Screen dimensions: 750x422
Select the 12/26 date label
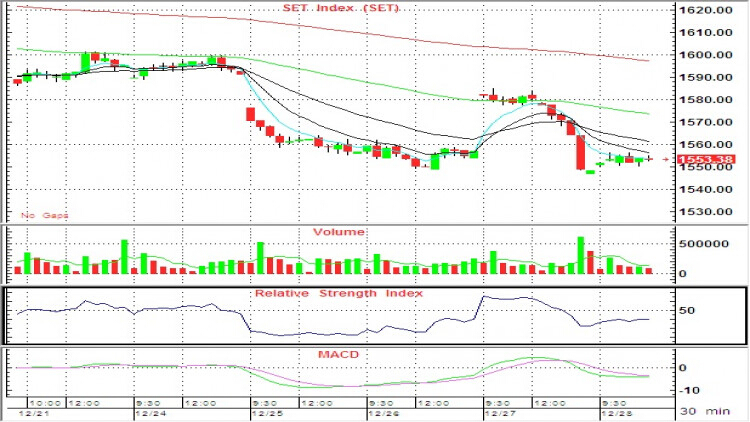[384, 413]
